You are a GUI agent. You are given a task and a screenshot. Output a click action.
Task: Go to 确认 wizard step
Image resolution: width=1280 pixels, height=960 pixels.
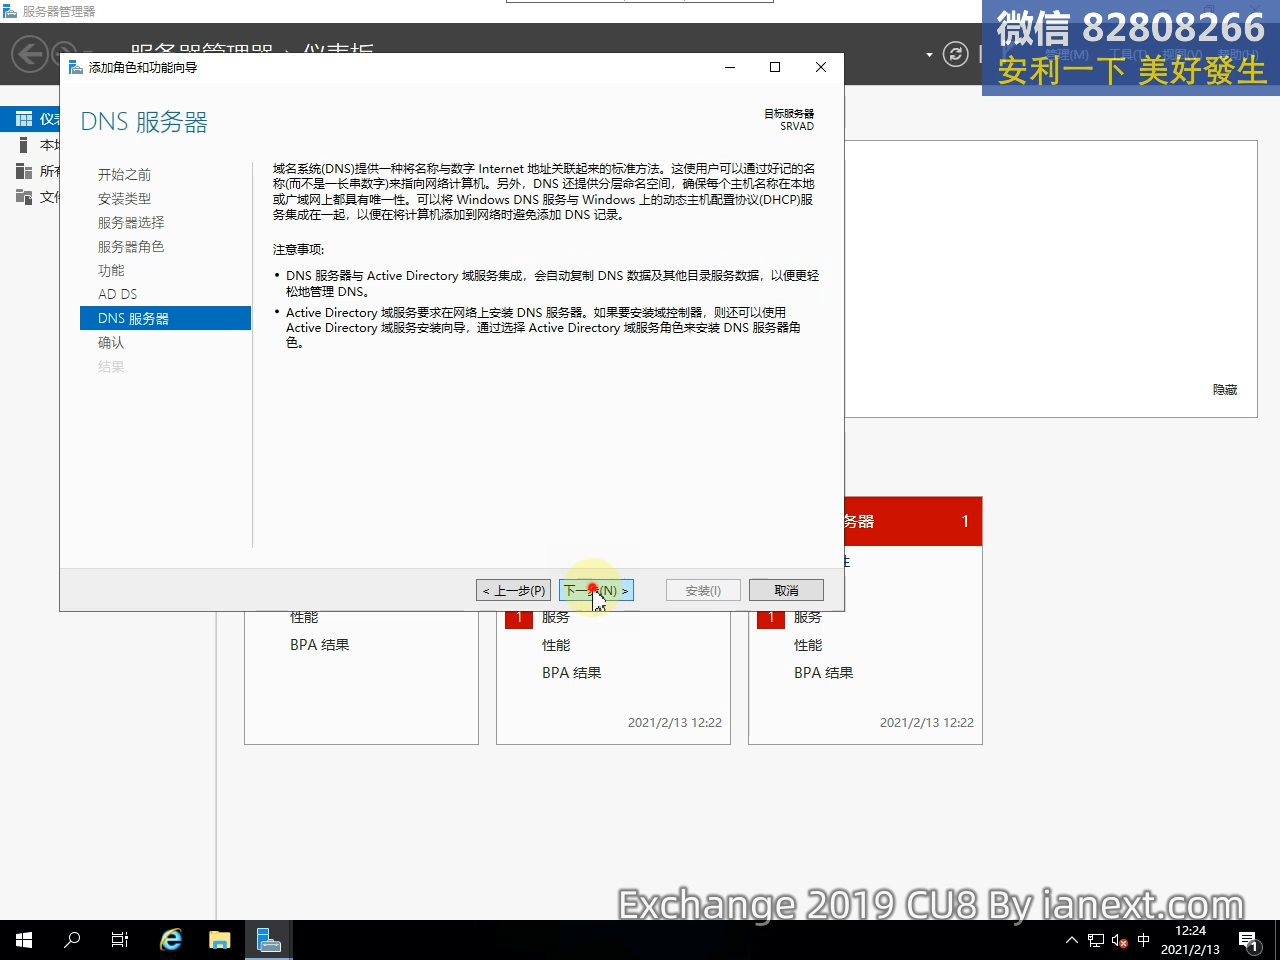[x=111, y=343]
